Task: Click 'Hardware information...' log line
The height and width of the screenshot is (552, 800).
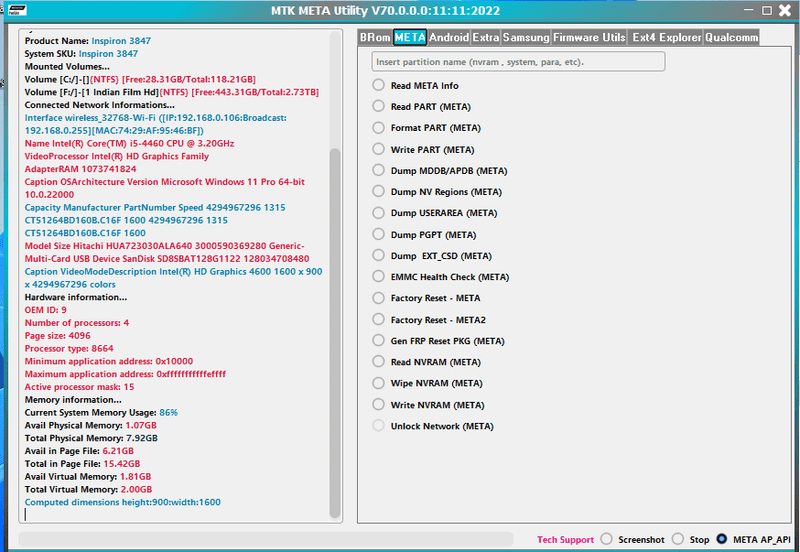Action: [x=76, y=297]
